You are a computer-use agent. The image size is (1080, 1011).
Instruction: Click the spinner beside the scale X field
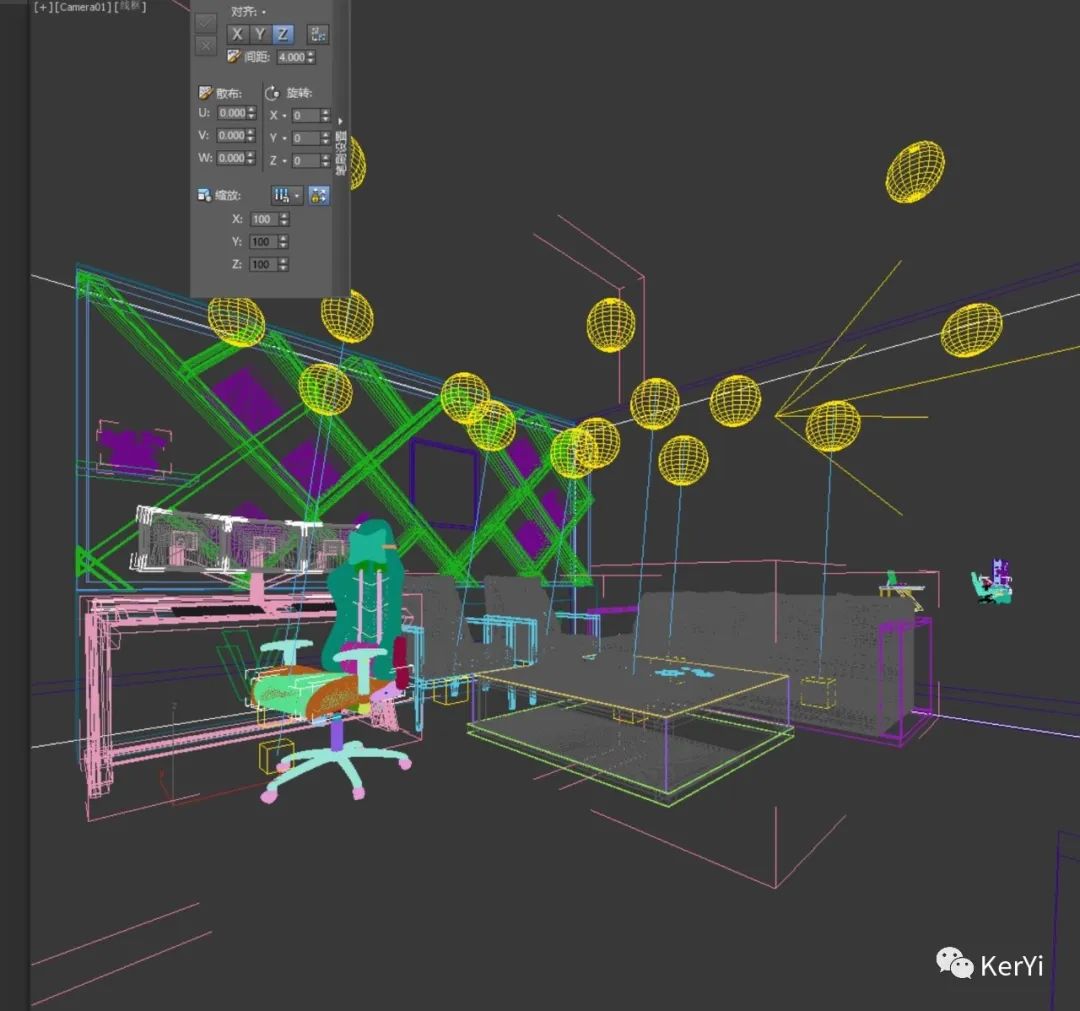[x=284, y=220]
